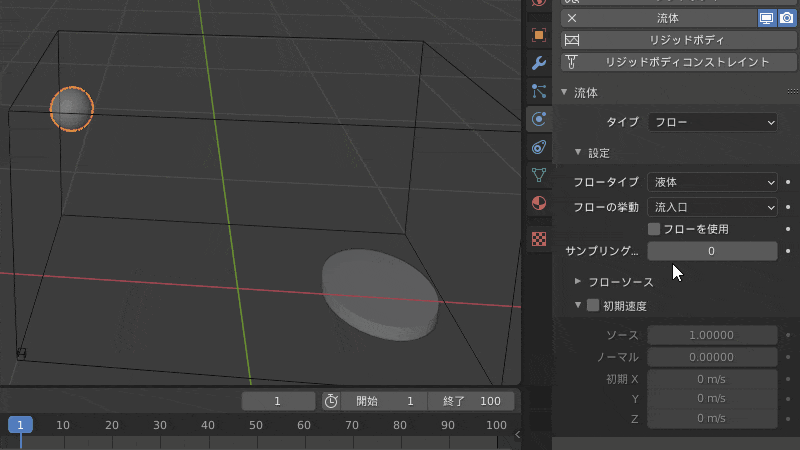Animate フローを使用 property dot
The image size is (800, 450).
[x=788, y=229]
